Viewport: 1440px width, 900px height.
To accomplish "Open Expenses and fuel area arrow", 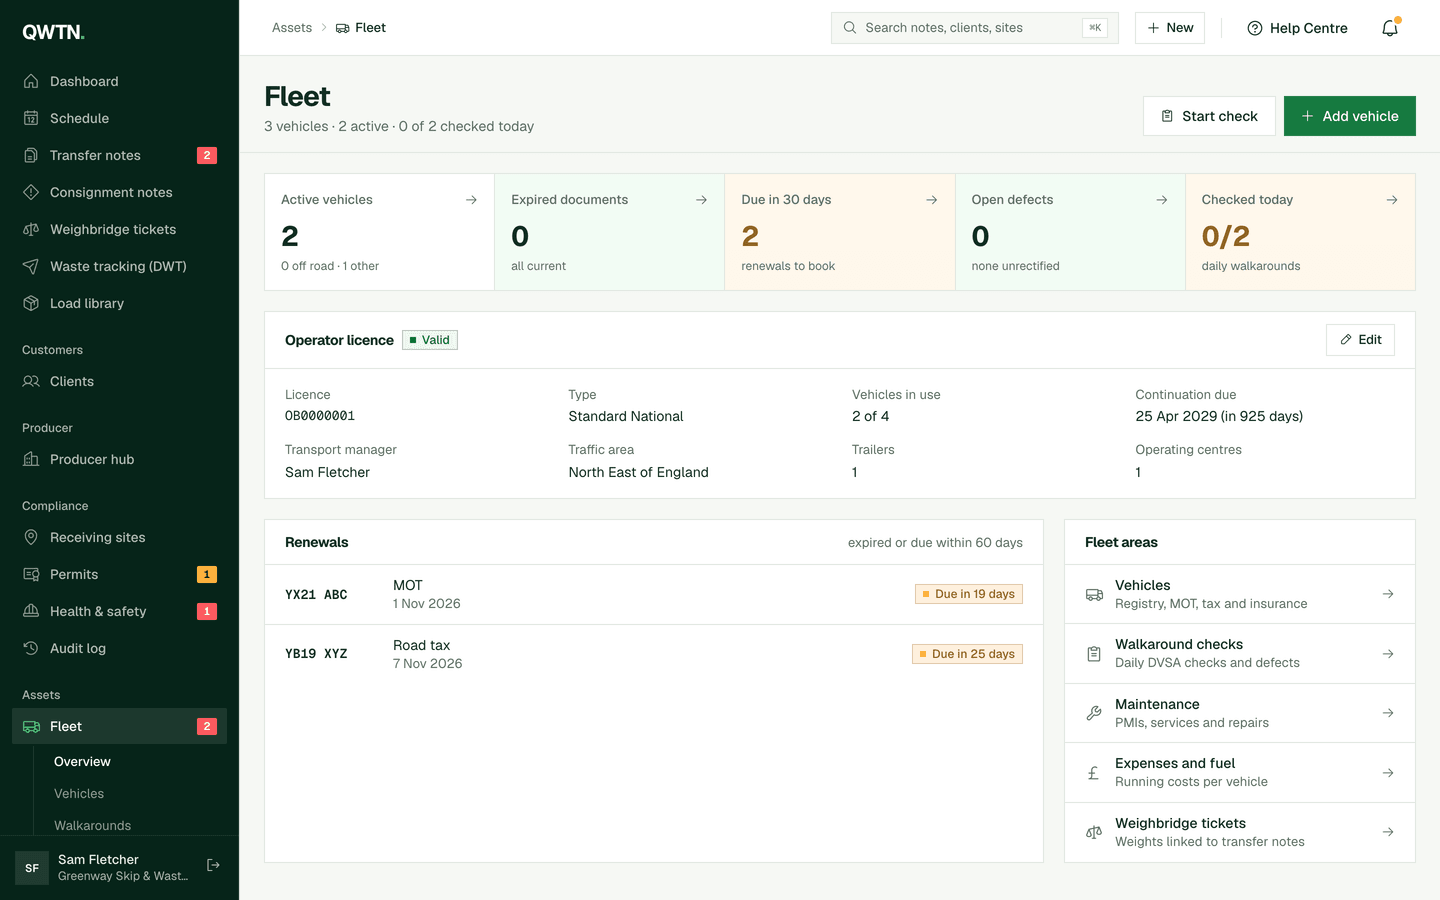I will (x=1388, y=773).
